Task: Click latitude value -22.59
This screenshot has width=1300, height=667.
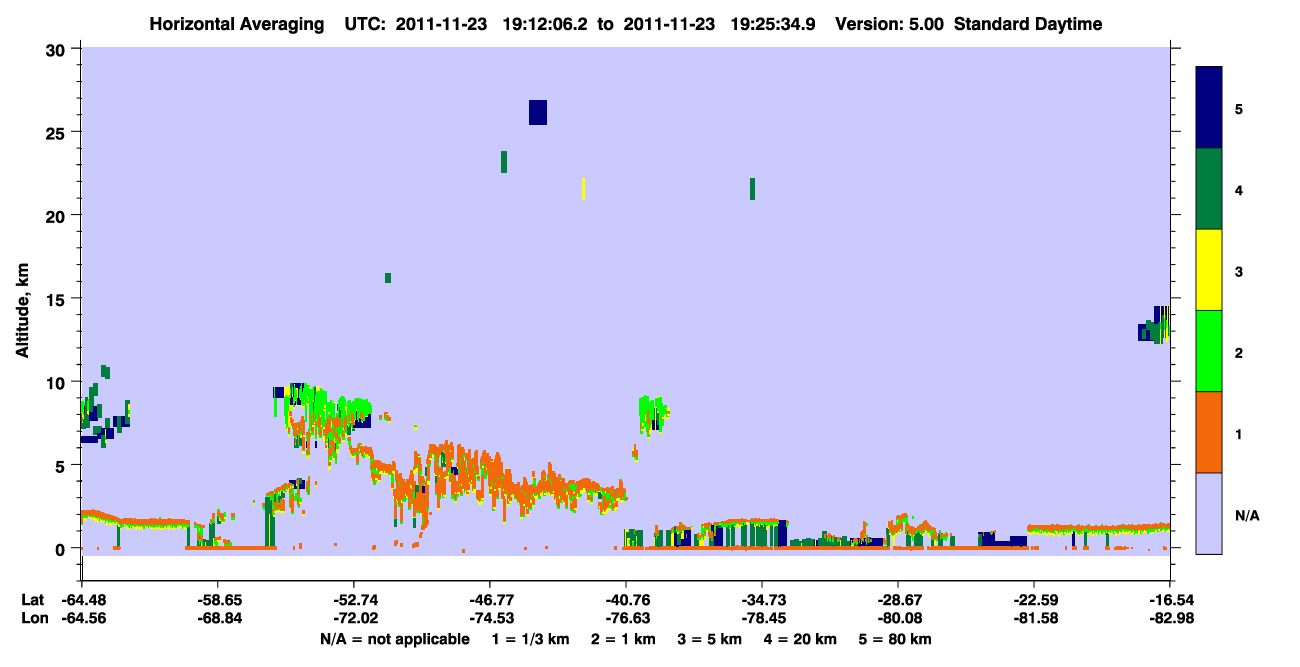Action: click(1034, 600)
